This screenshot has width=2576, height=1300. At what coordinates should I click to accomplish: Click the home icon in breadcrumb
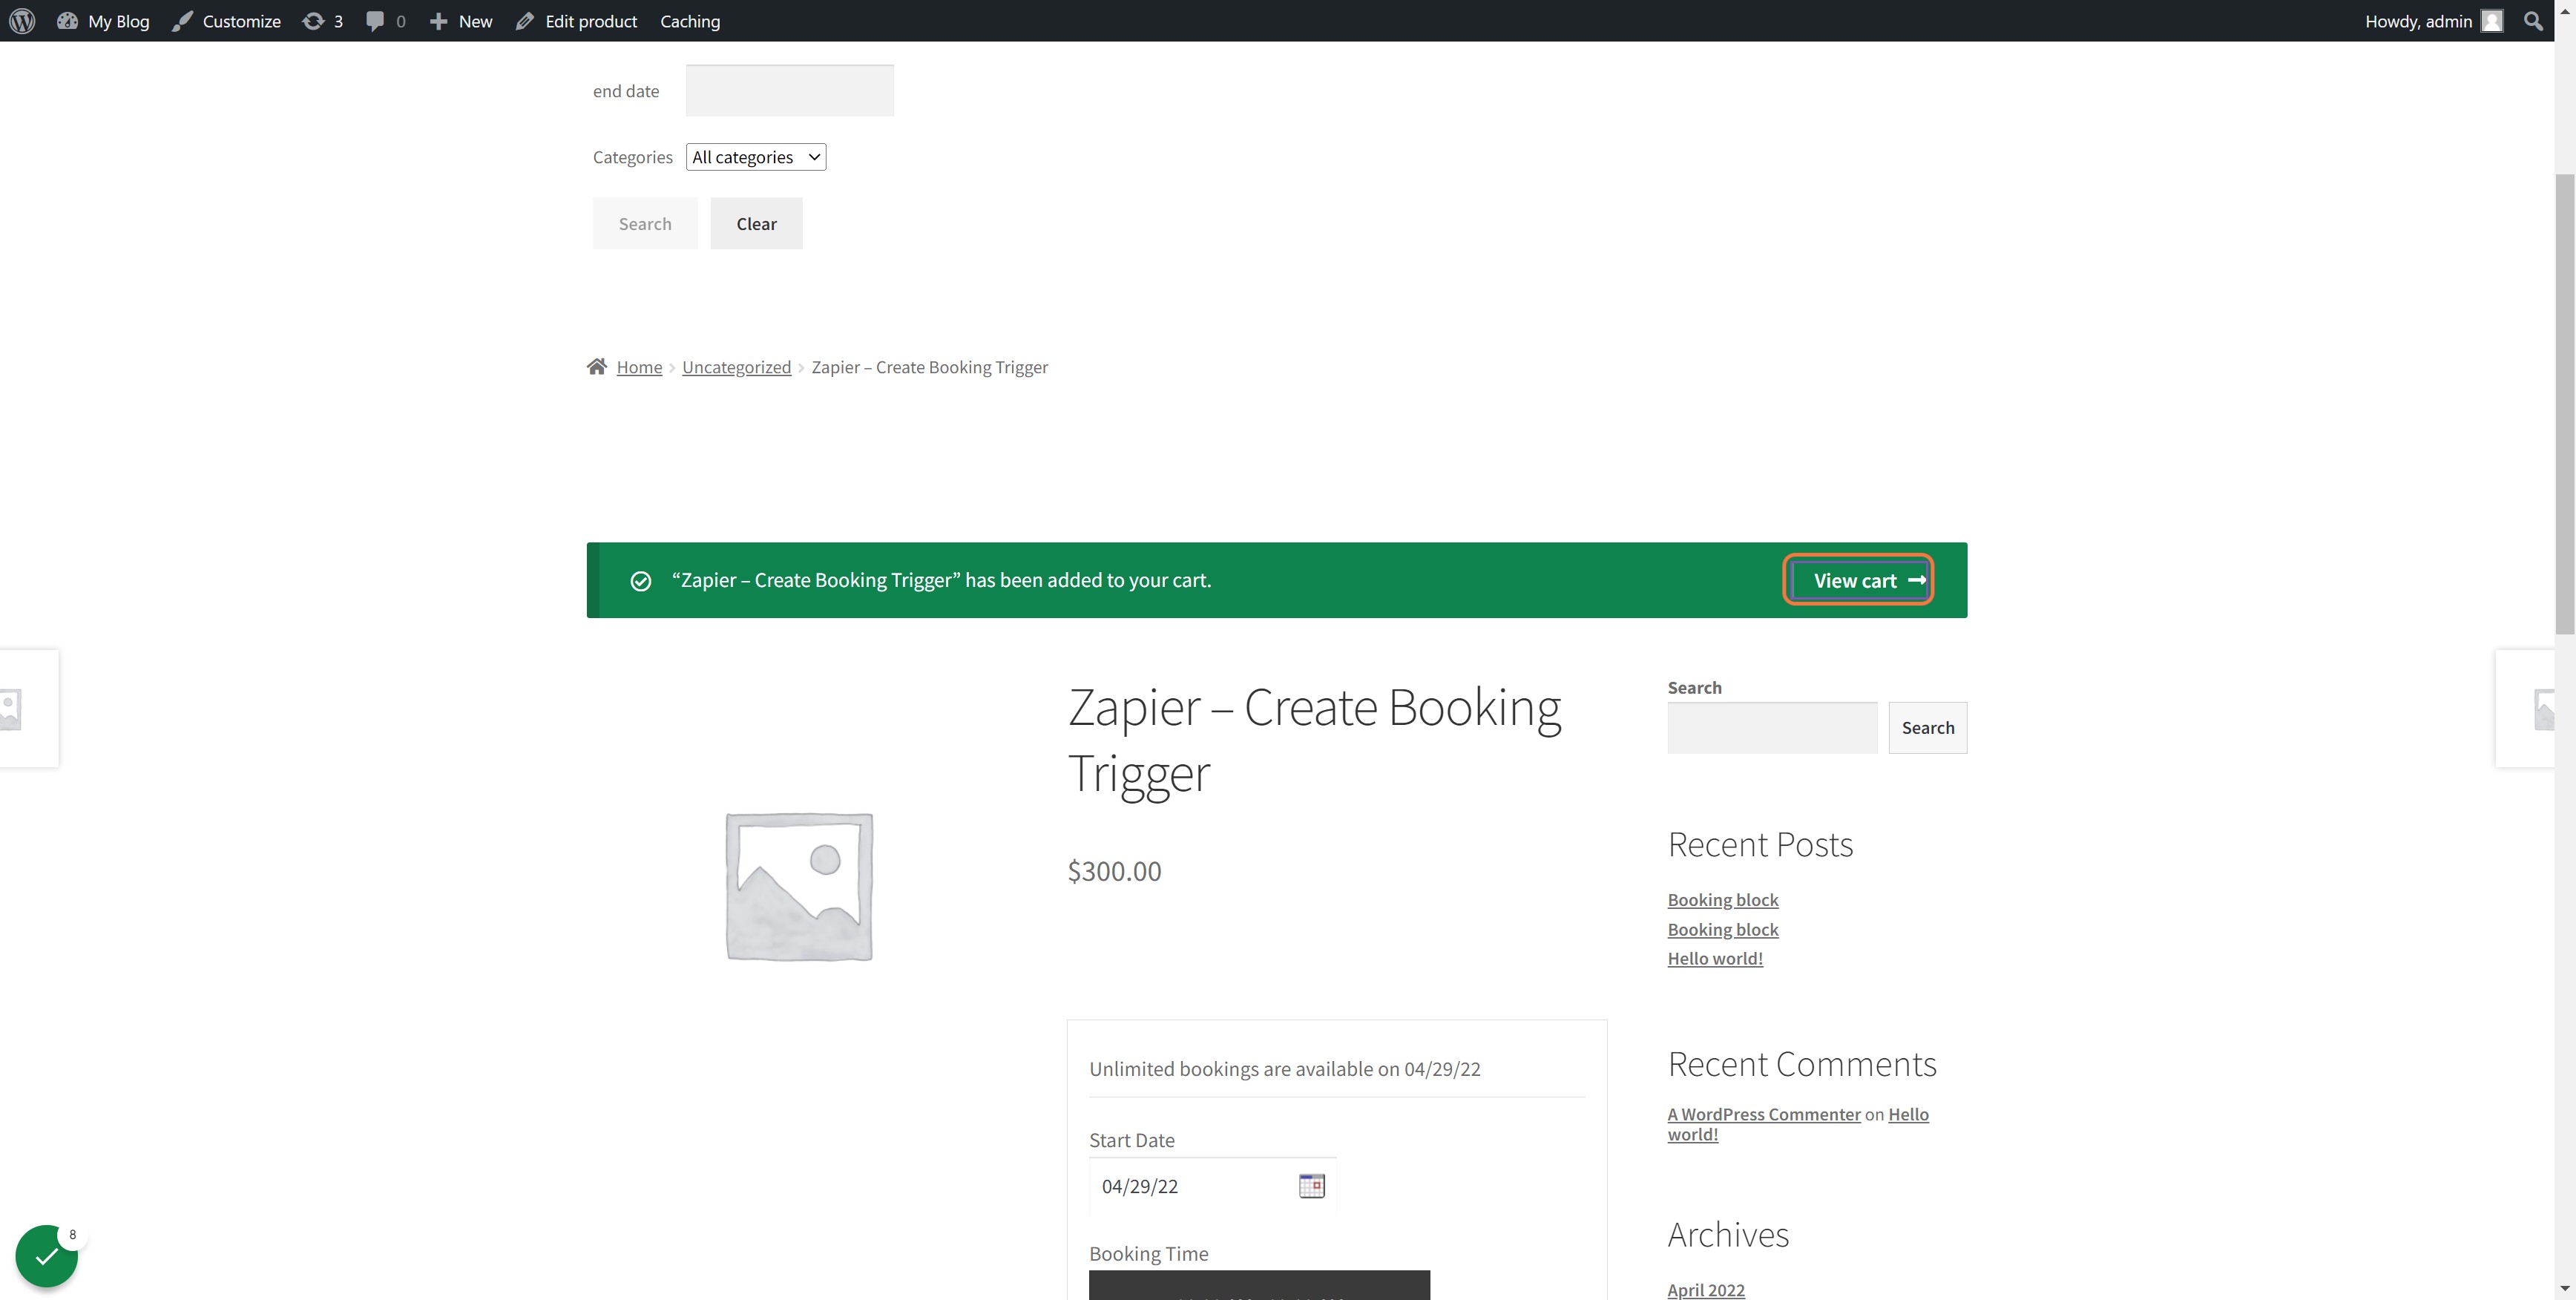(597, 367)
